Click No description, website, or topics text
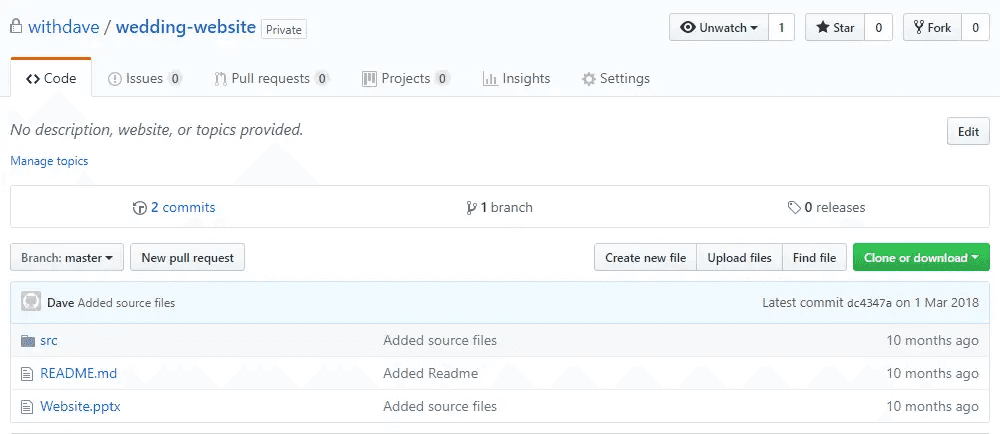Image resolution: width=1000 pixels, height=434 pixels. tap(157, 131)
